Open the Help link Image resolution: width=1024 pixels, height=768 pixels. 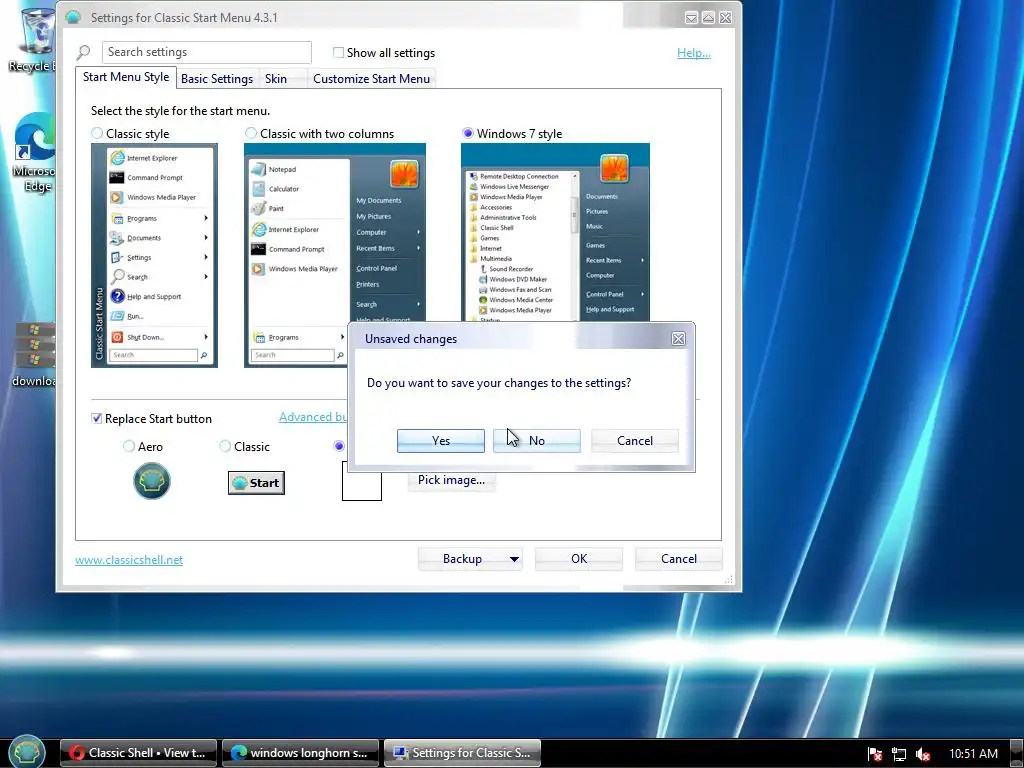[694, 53]
